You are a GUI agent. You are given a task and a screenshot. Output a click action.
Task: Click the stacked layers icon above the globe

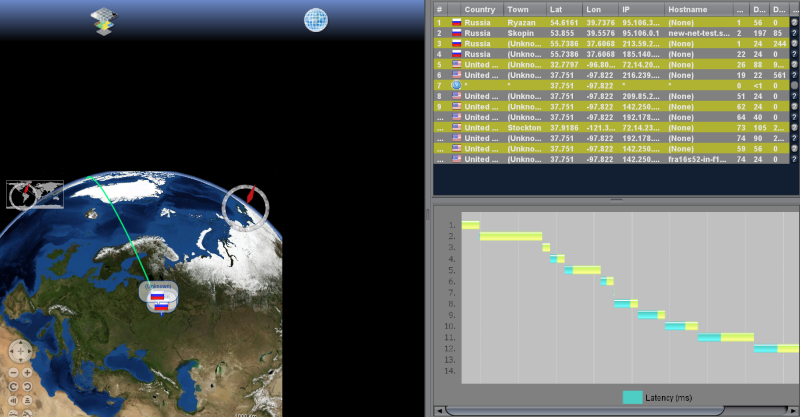tap(103, 20)
